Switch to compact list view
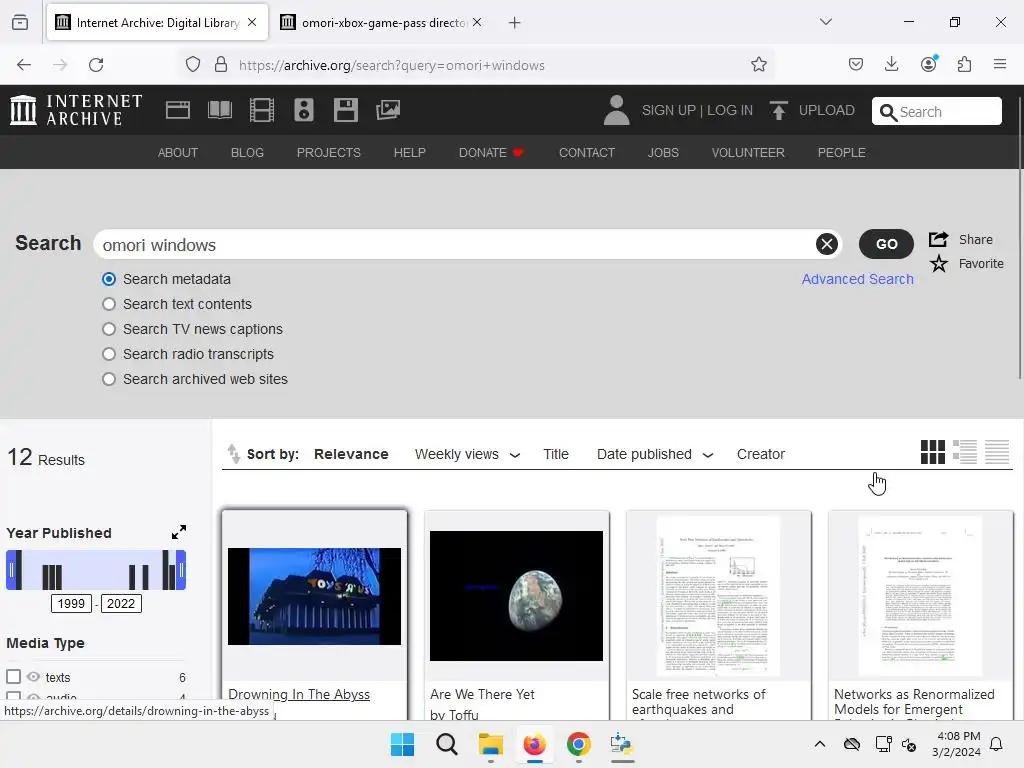The width and height of the screenshot is (1024, 768). click(997, 452)
